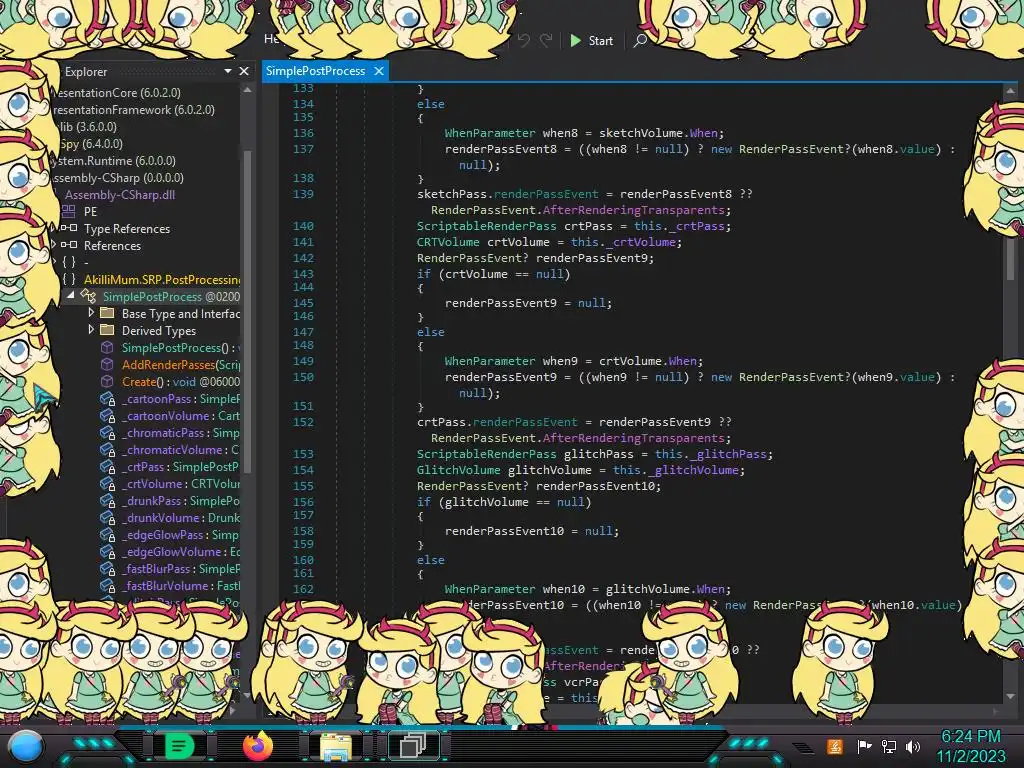Screen dimensions: 1024x768
Task: Click the green Start debugging button
Action: pos(592,40)
